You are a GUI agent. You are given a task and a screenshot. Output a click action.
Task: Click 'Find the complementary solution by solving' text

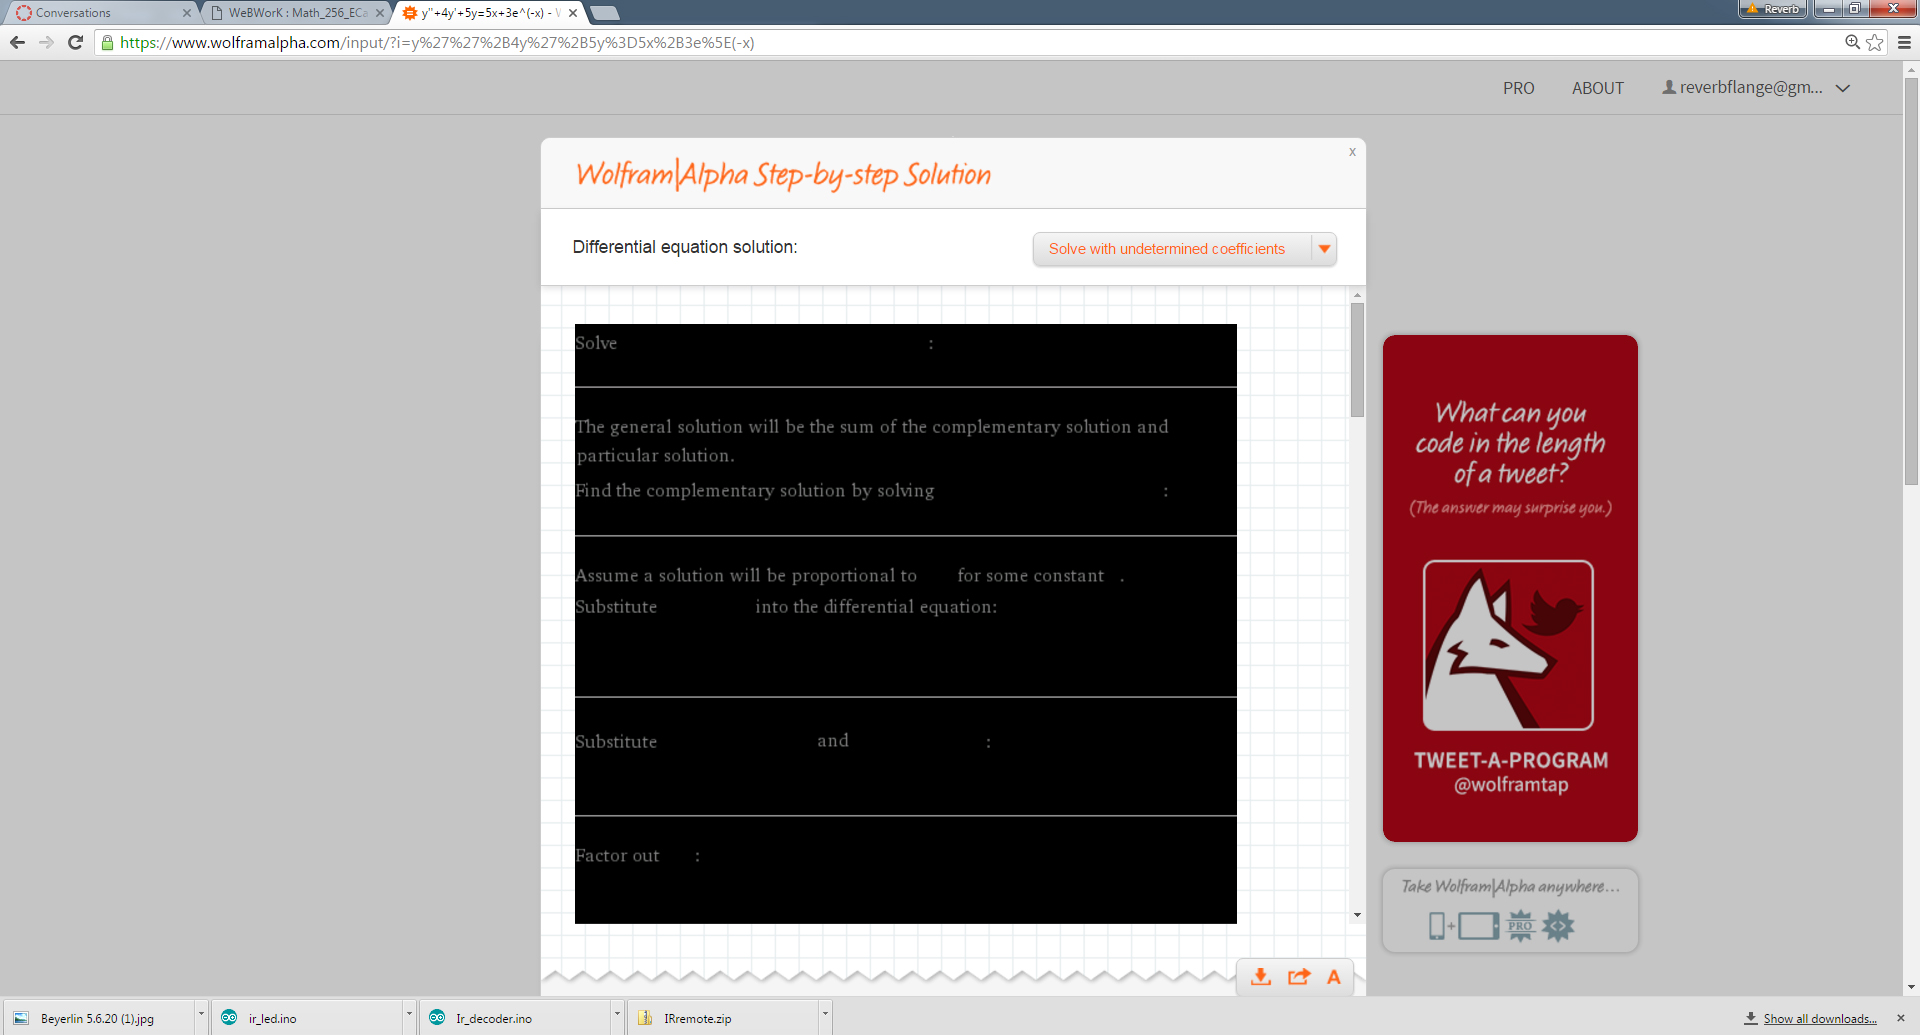coord(755,491)
